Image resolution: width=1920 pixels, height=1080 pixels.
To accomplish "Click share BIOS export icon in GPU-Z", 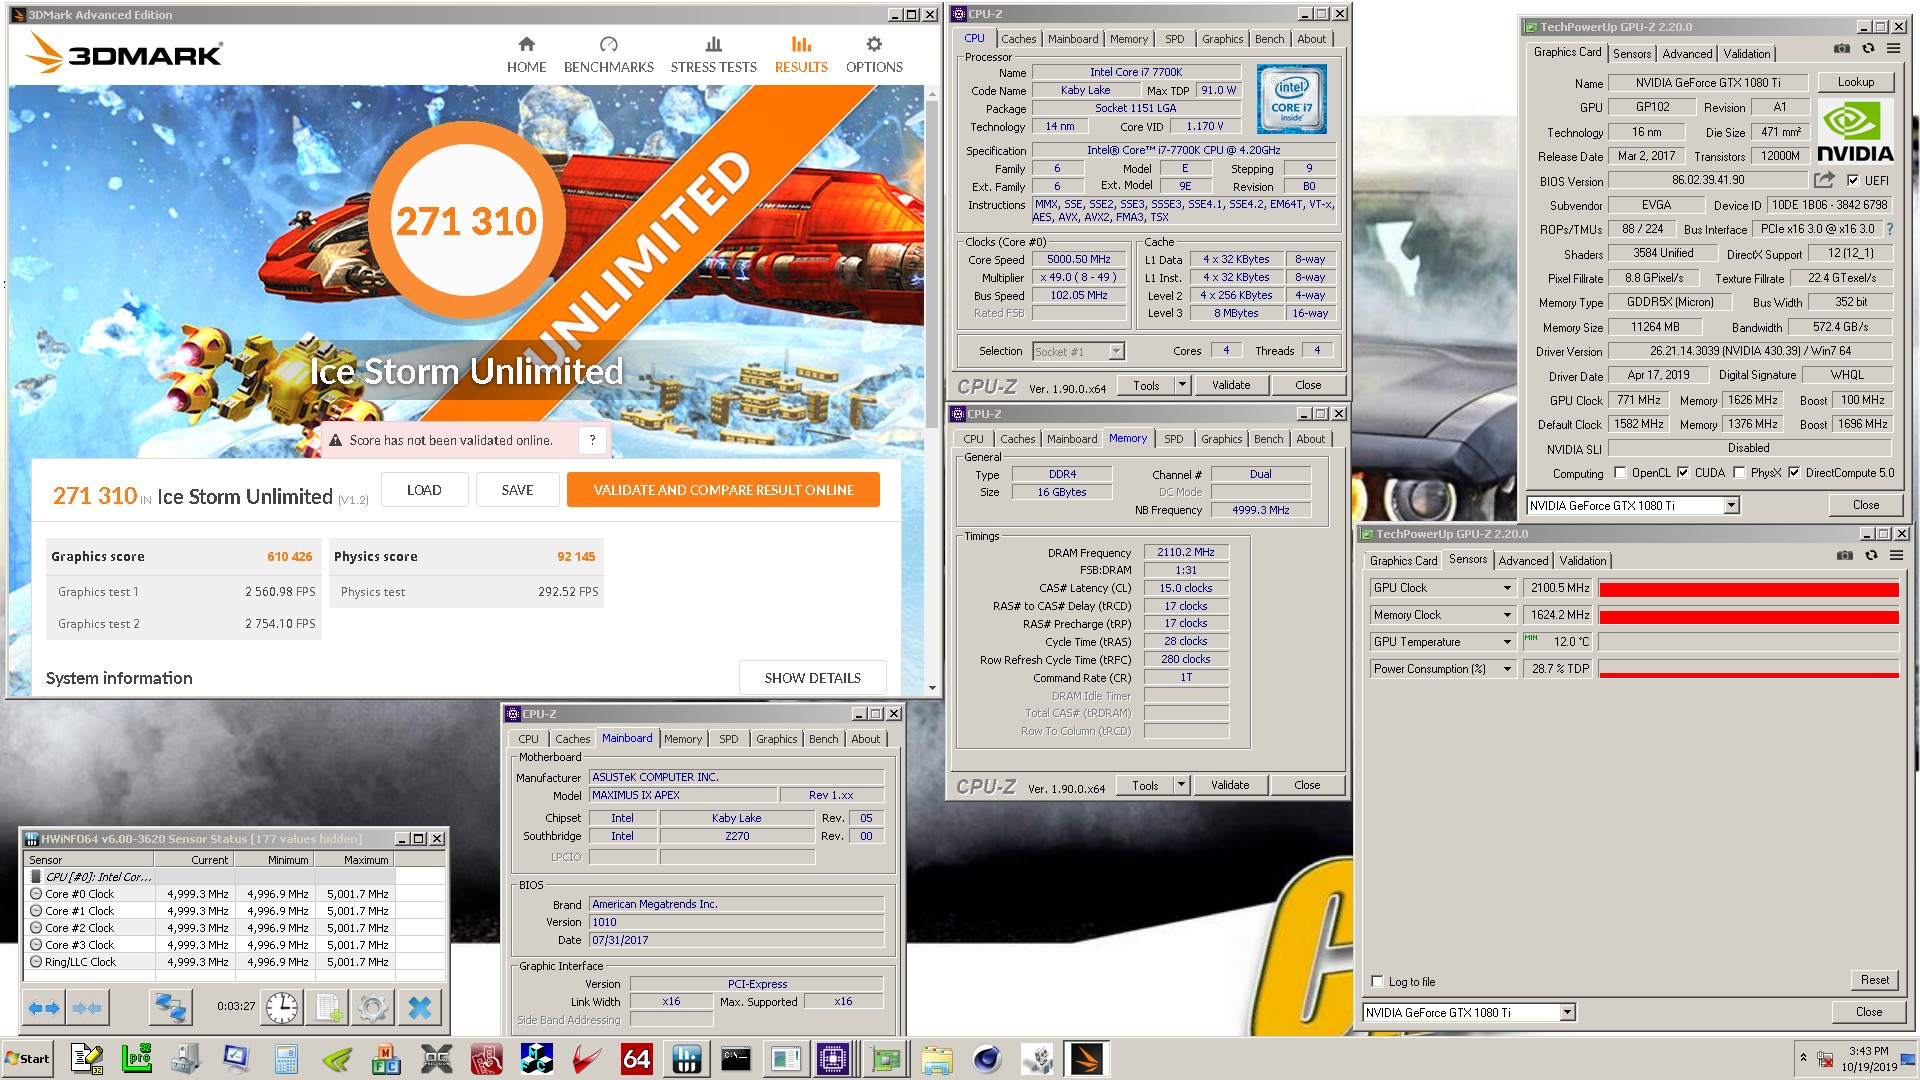I will (x=1825, y=180).
